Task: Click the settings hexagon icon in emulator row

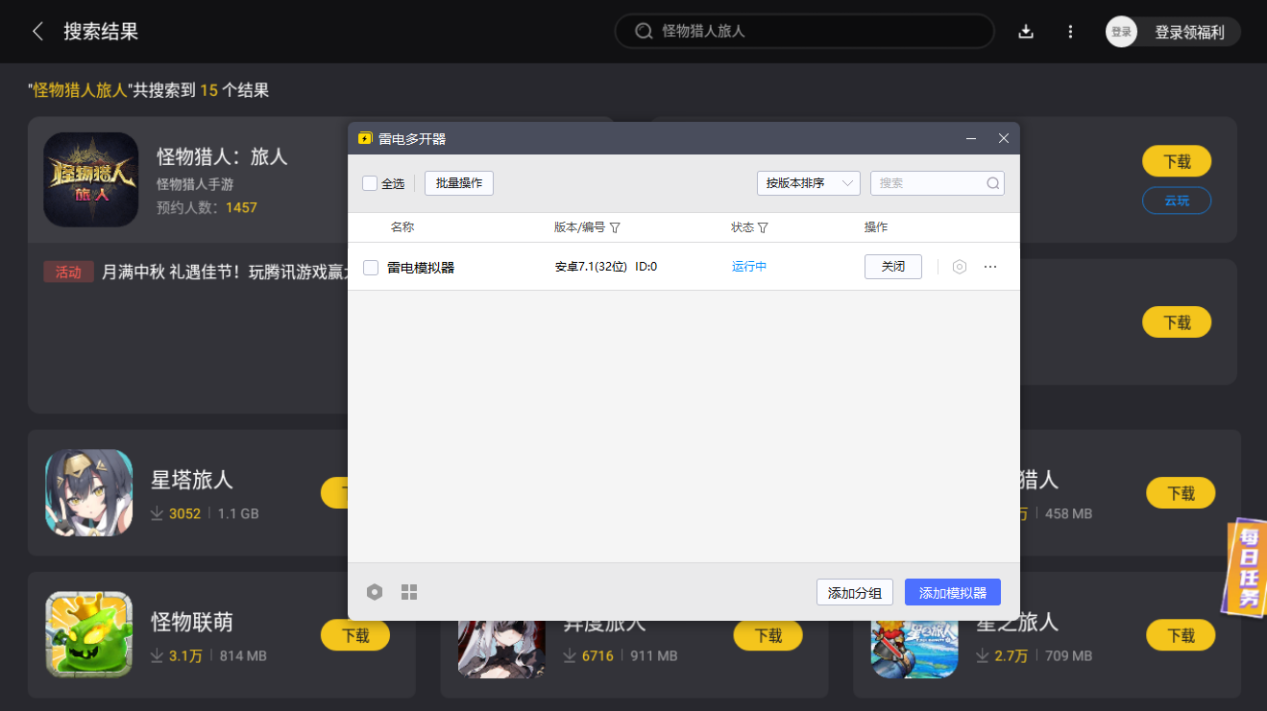Action: [959, 267]
